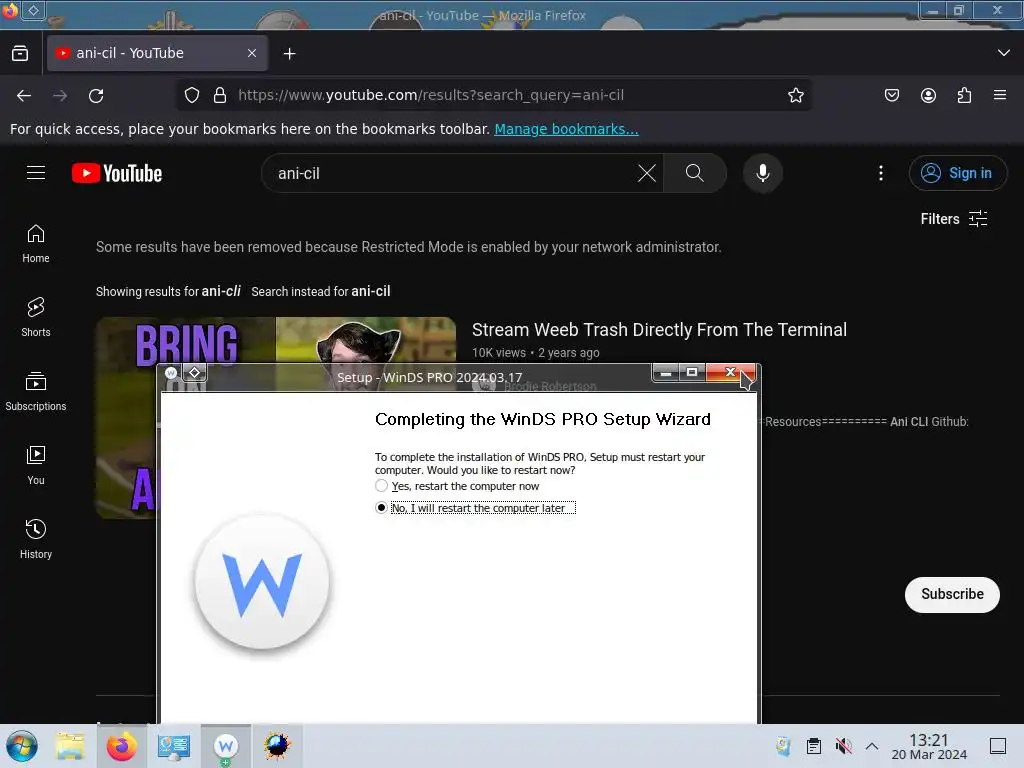This screenshot has height=768, width=1024.
Task: Open Shorts in YouTube sidebar
Action: (36, 317)
